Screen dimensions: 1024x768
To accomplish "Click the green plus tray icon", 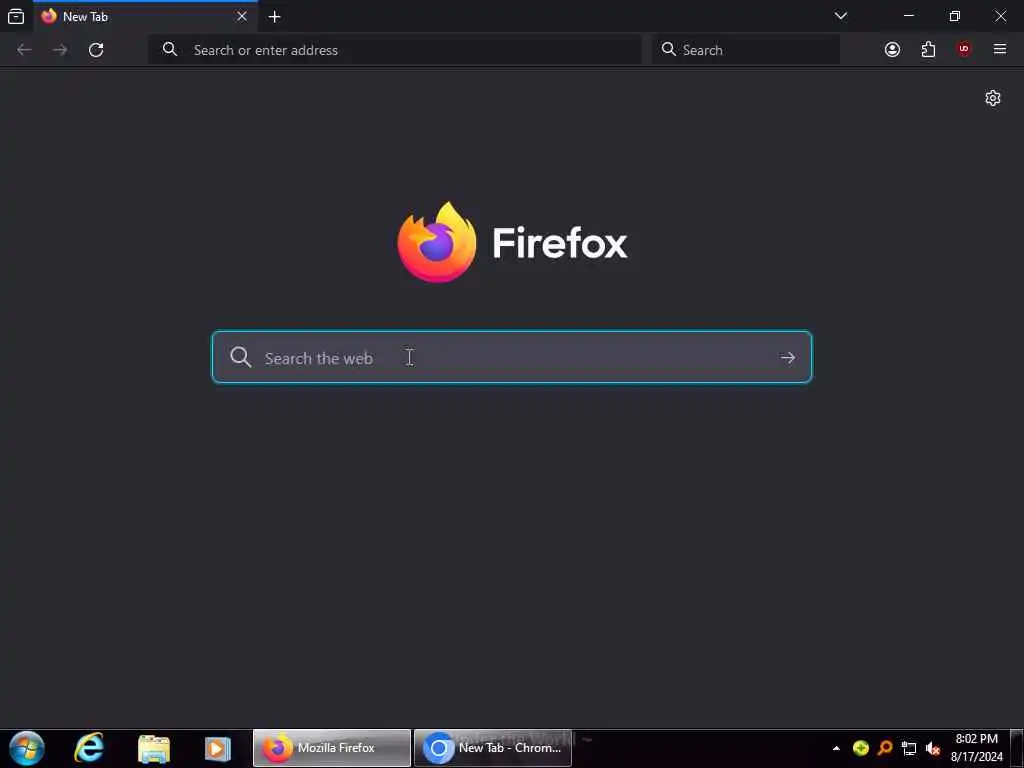I will coord(861,748).
